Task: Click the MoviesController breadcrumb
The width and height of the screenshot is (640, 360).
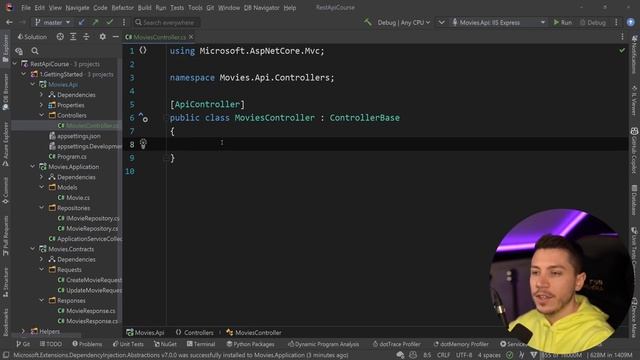Action: 254,332
